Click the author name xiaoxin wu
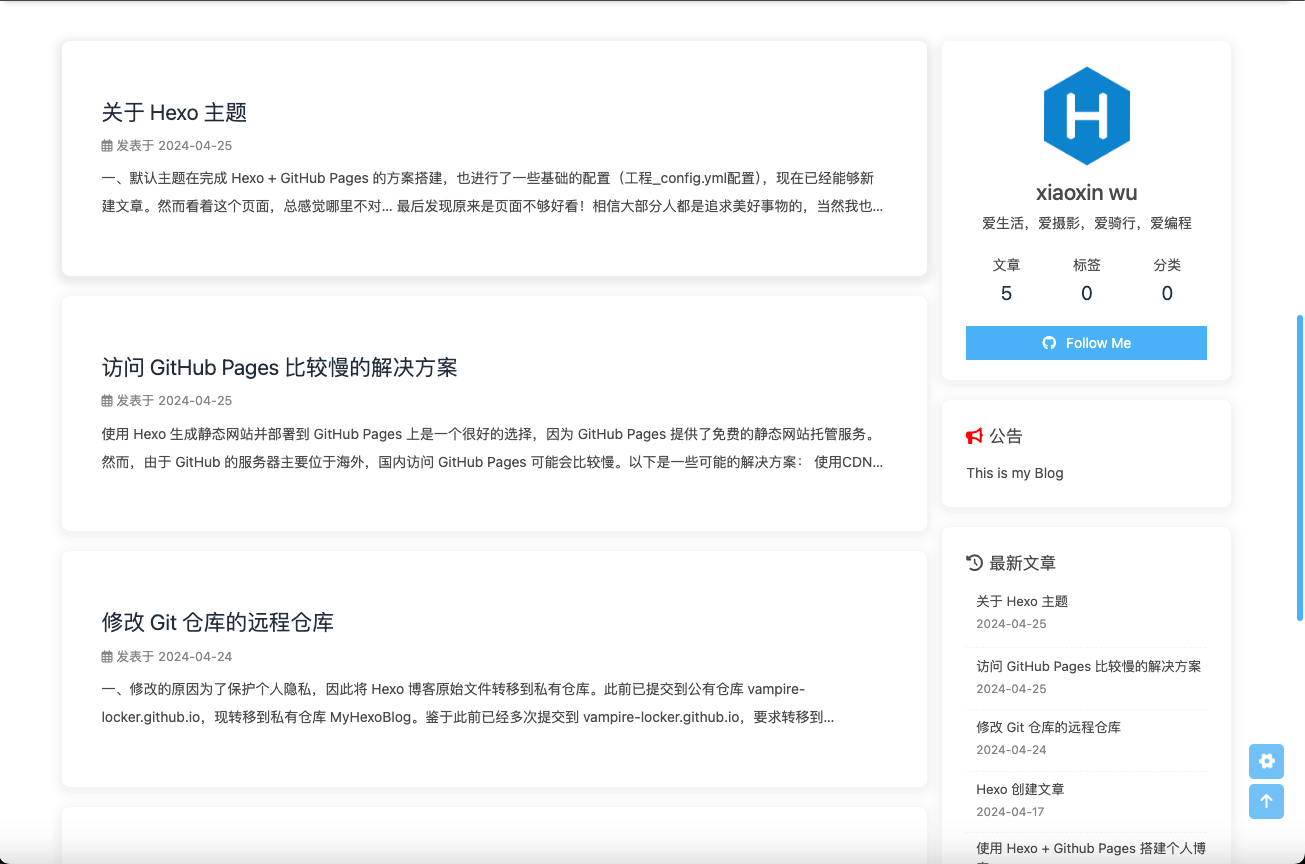 (1086, 193)
